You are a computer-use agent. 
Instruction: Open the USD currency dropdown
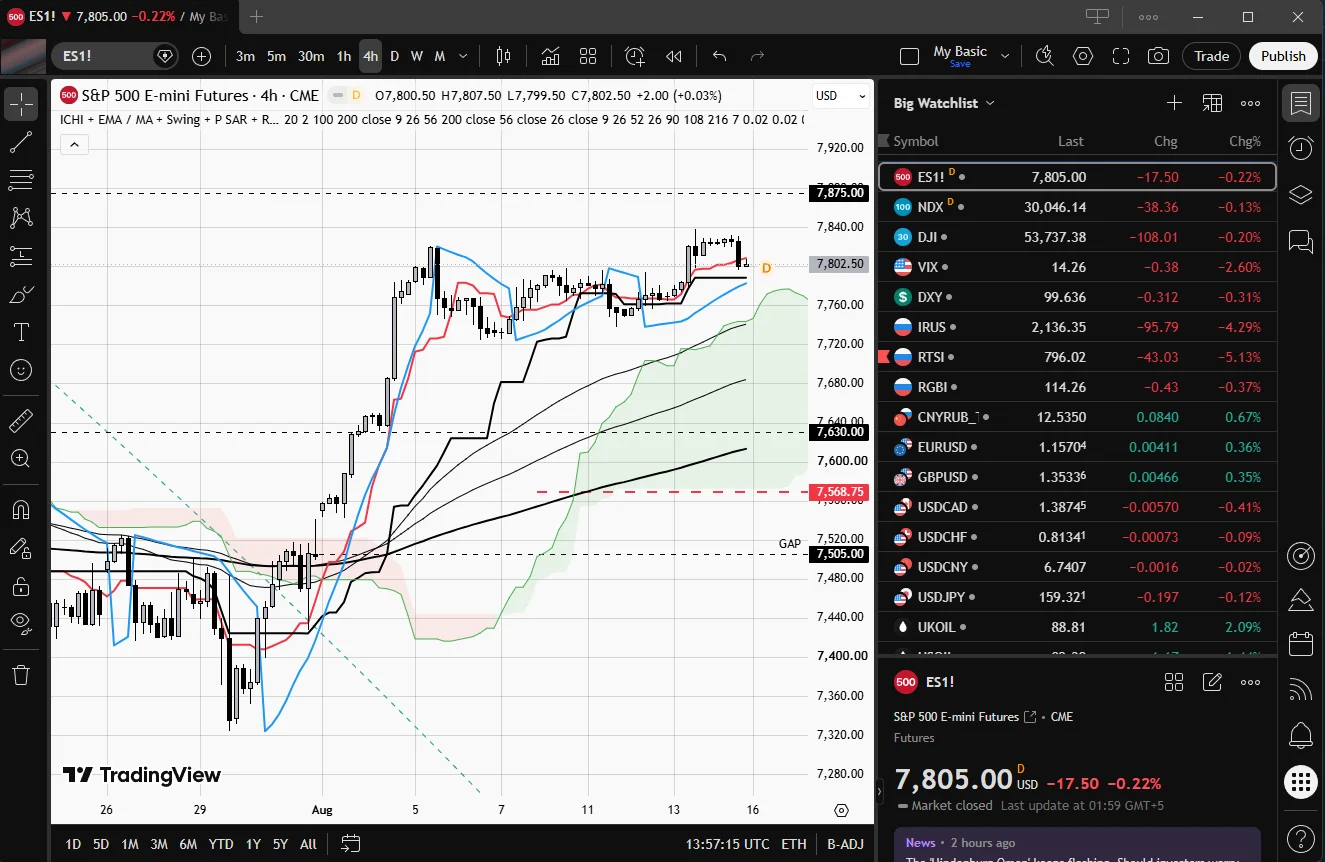pyautogui.click(x=841, y=96)
